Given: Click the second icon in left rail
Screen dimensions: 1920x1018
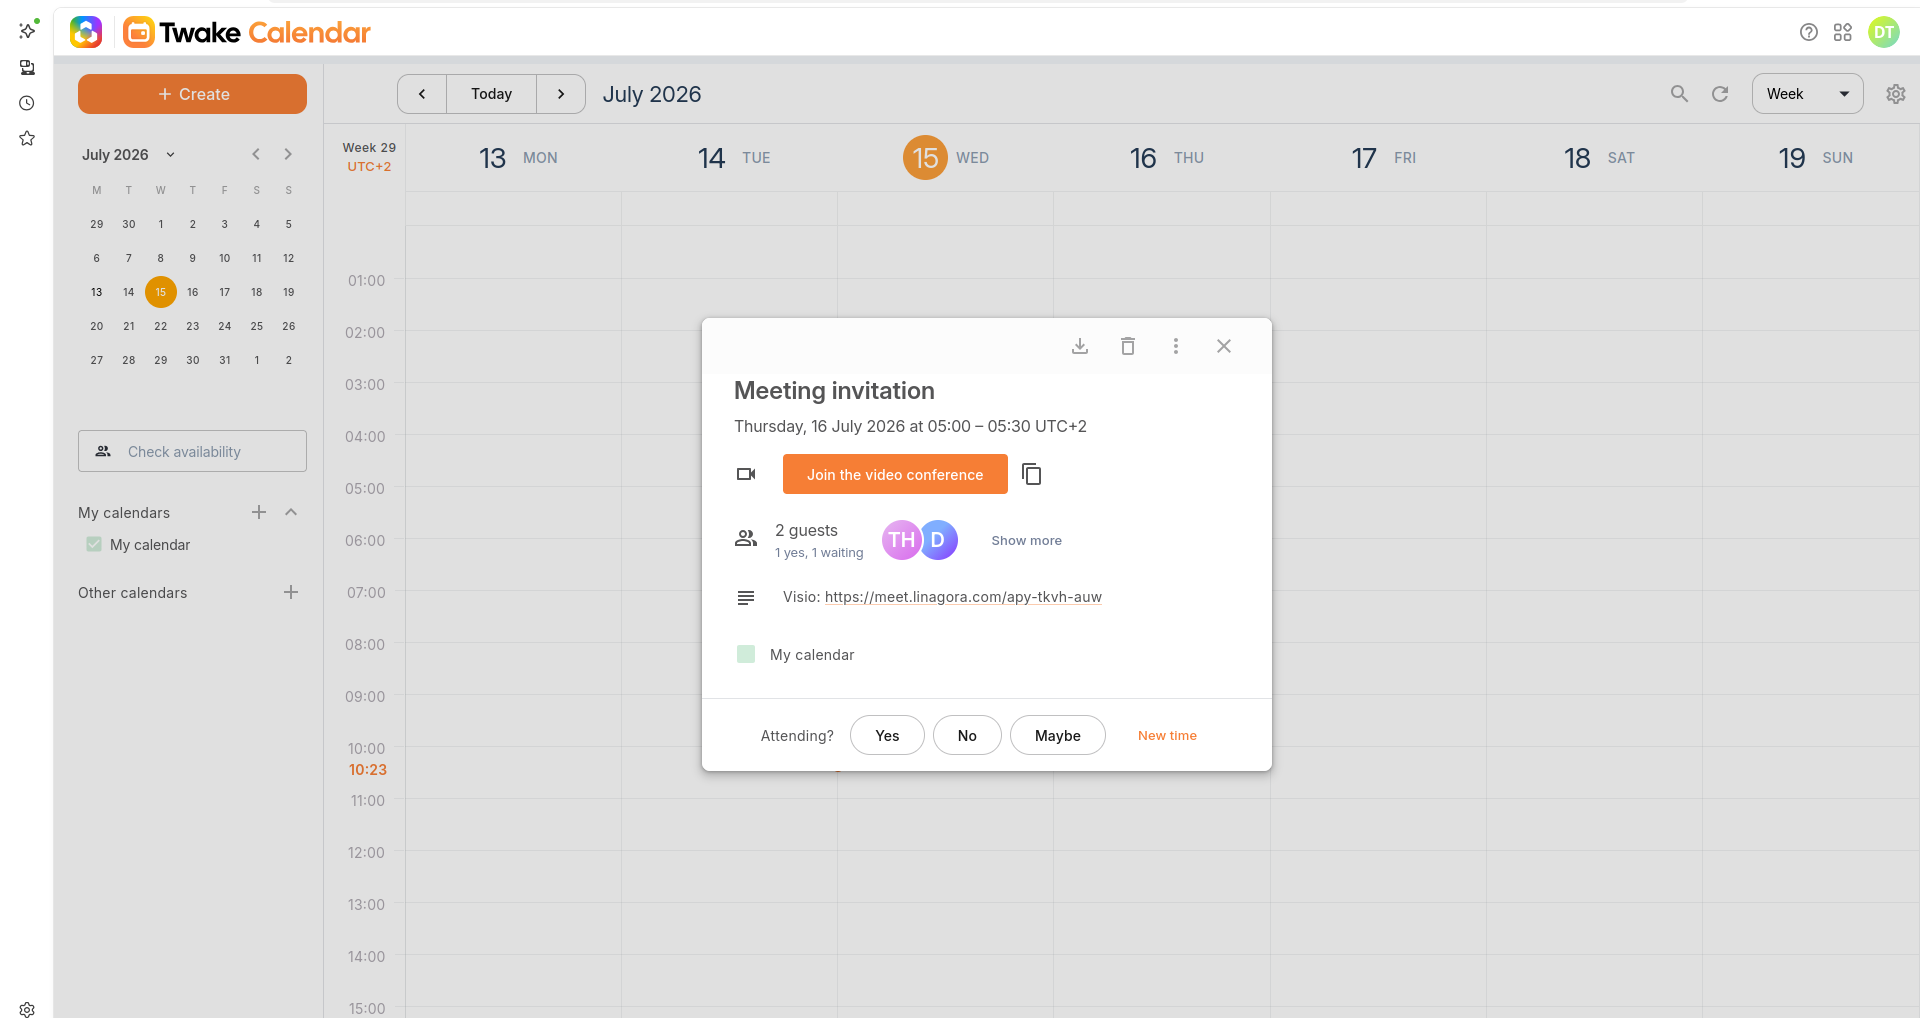Looking at the screenshot, I should click(x=27, y=67).
